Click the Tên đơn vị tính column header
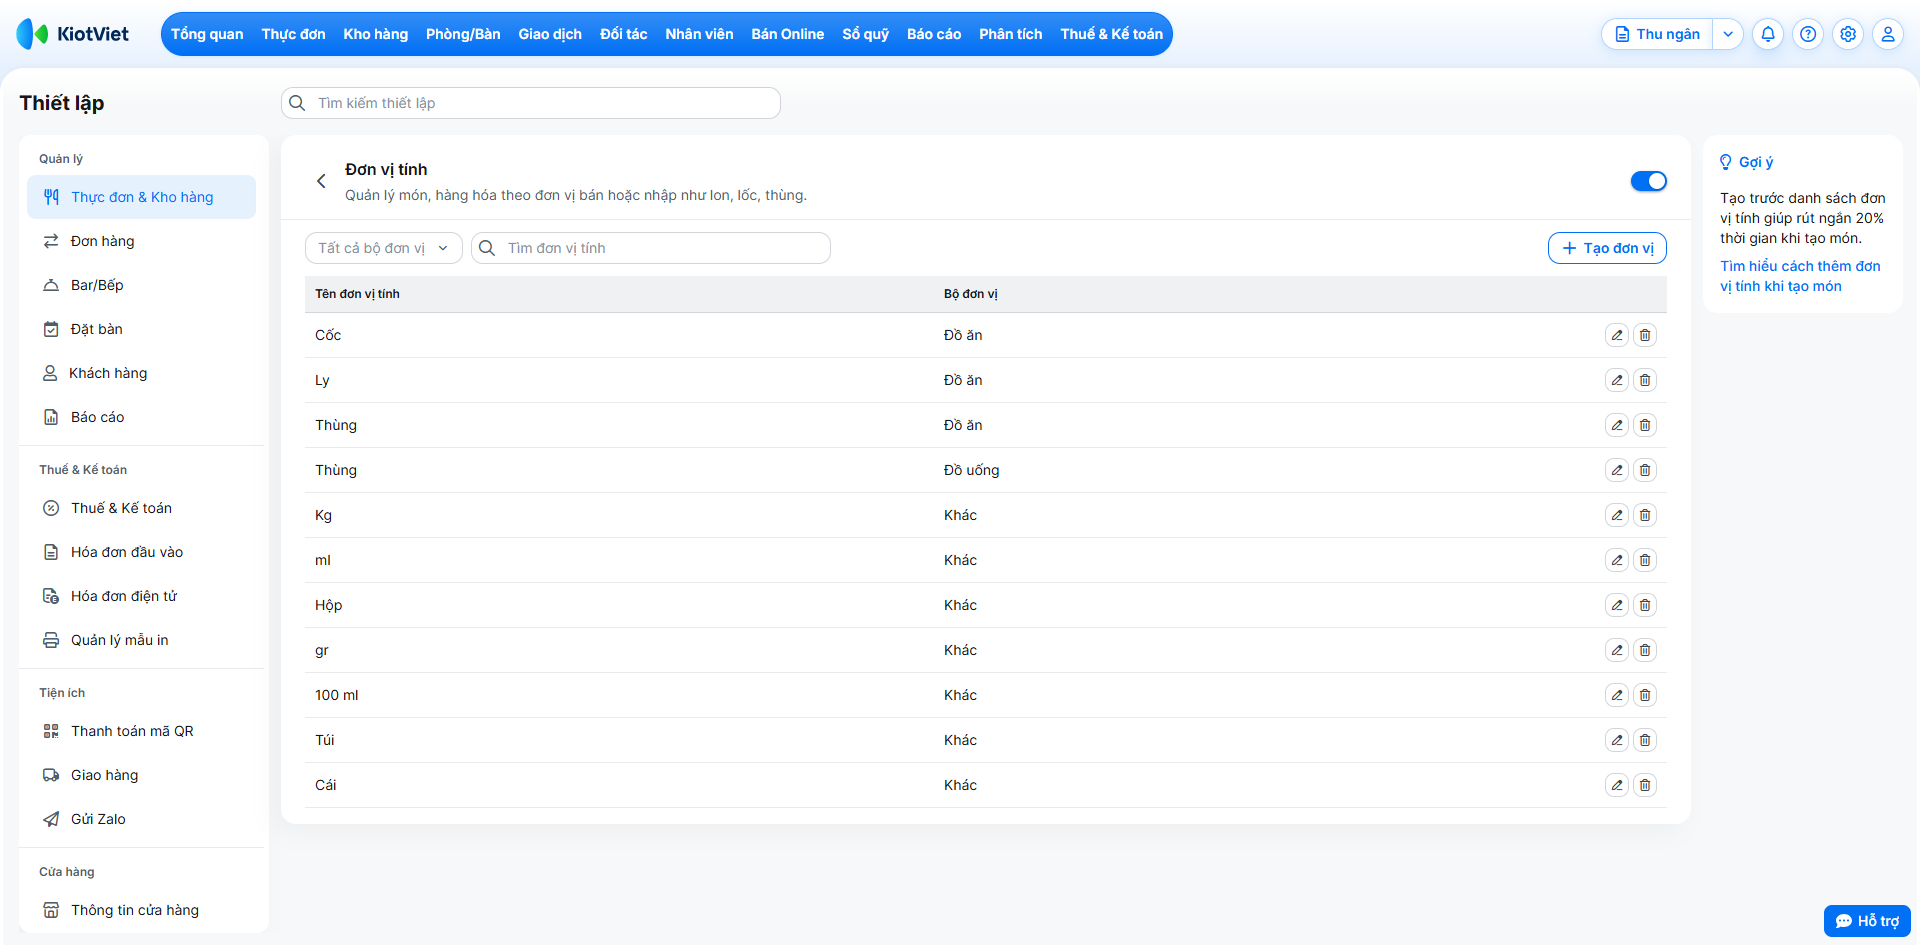 357,294
